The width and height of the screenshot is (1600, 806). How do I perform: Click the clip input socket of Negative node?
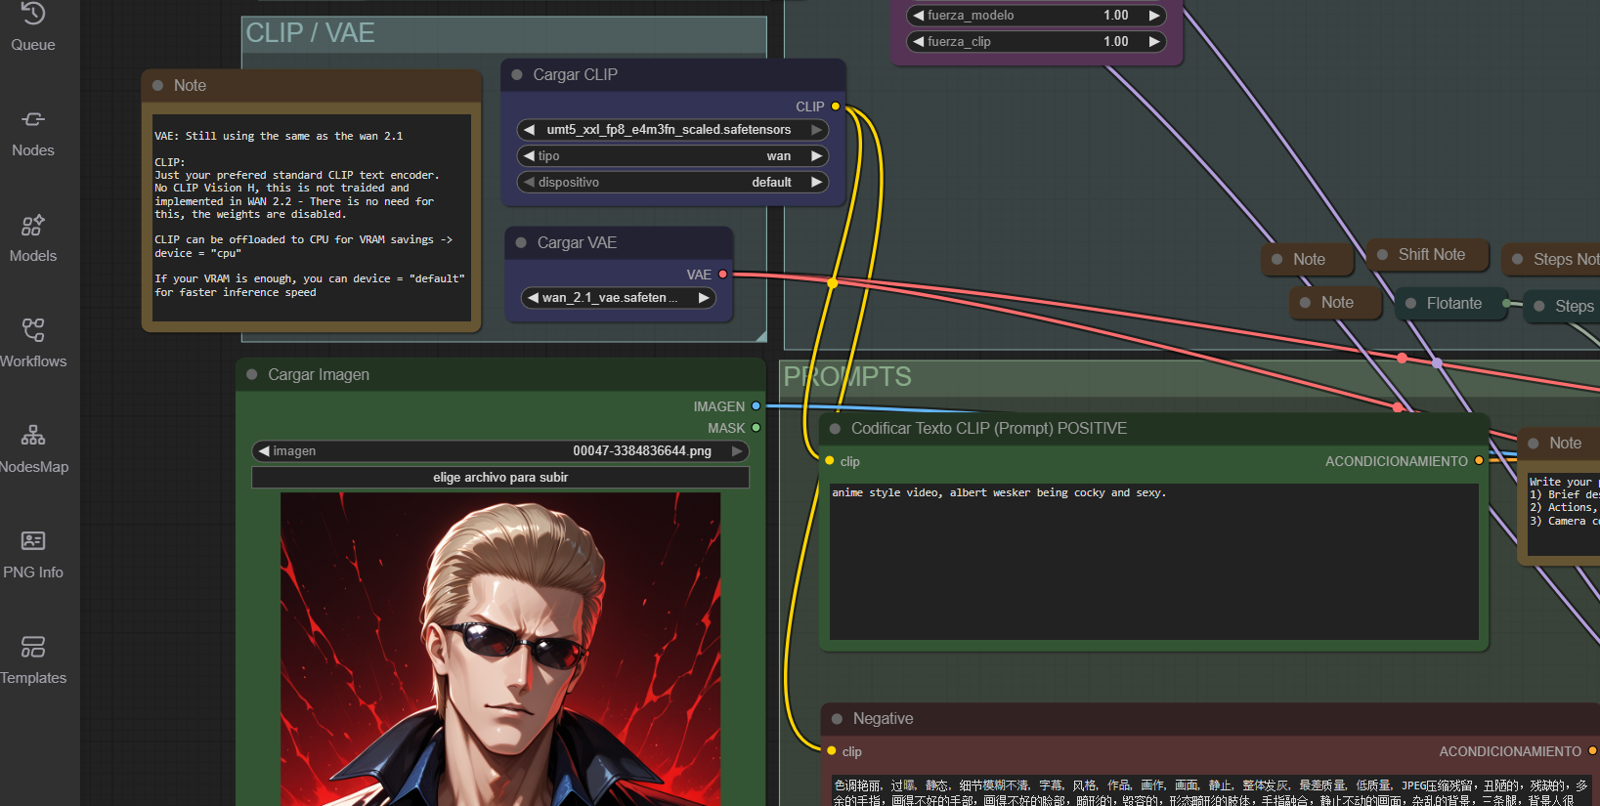pyautogui.click(x=832, y=751)
